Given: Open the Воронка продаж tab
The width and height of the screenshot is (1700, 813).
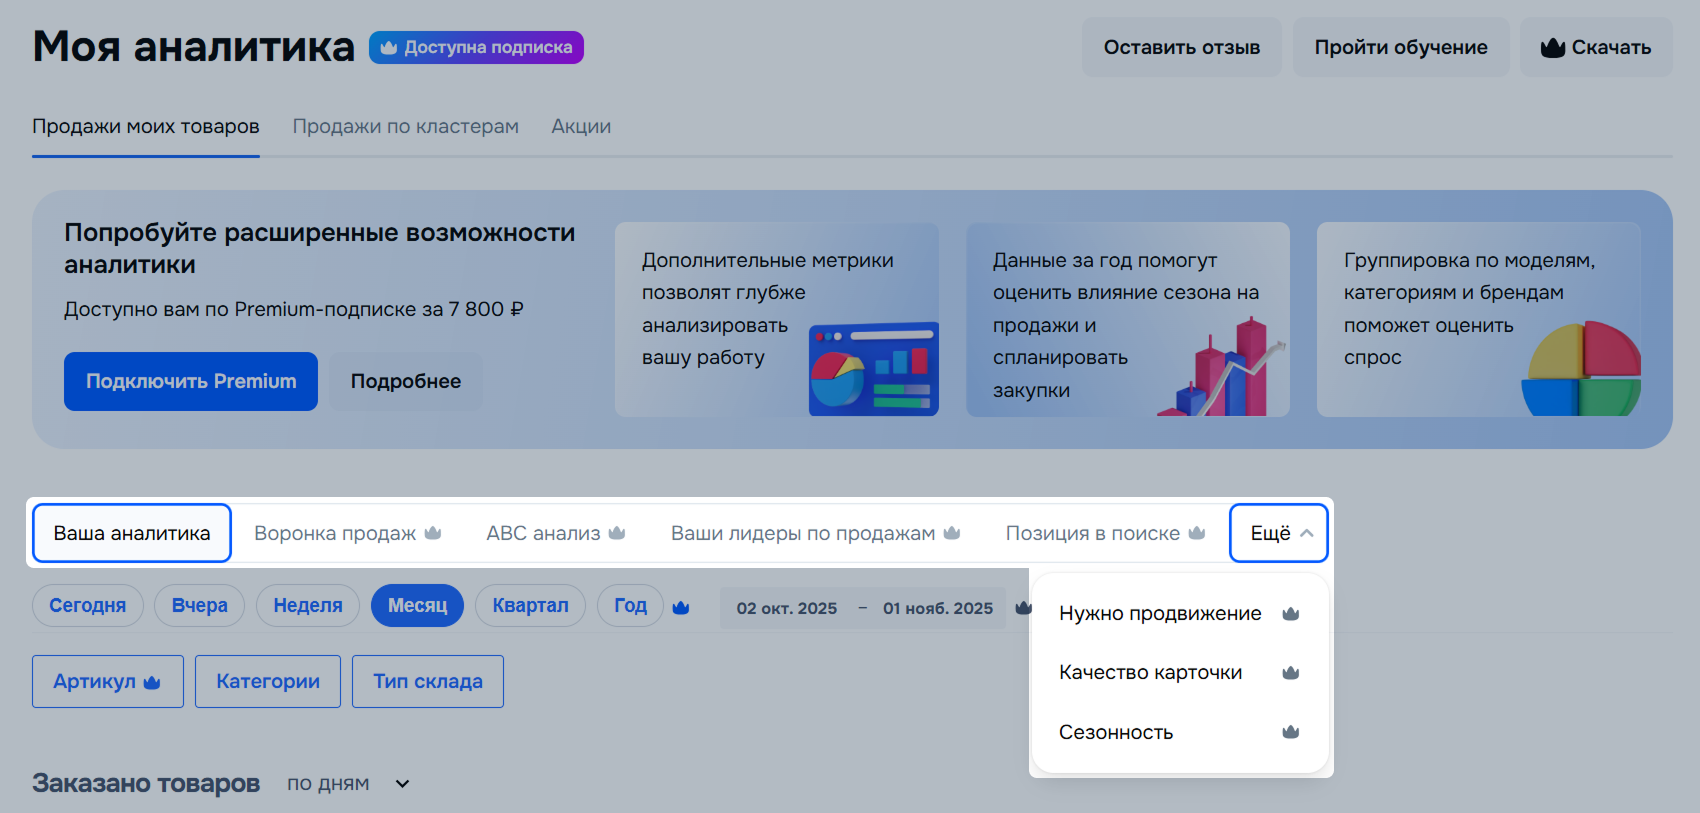Looking at the screenshot, I should (x=346, y=533).
